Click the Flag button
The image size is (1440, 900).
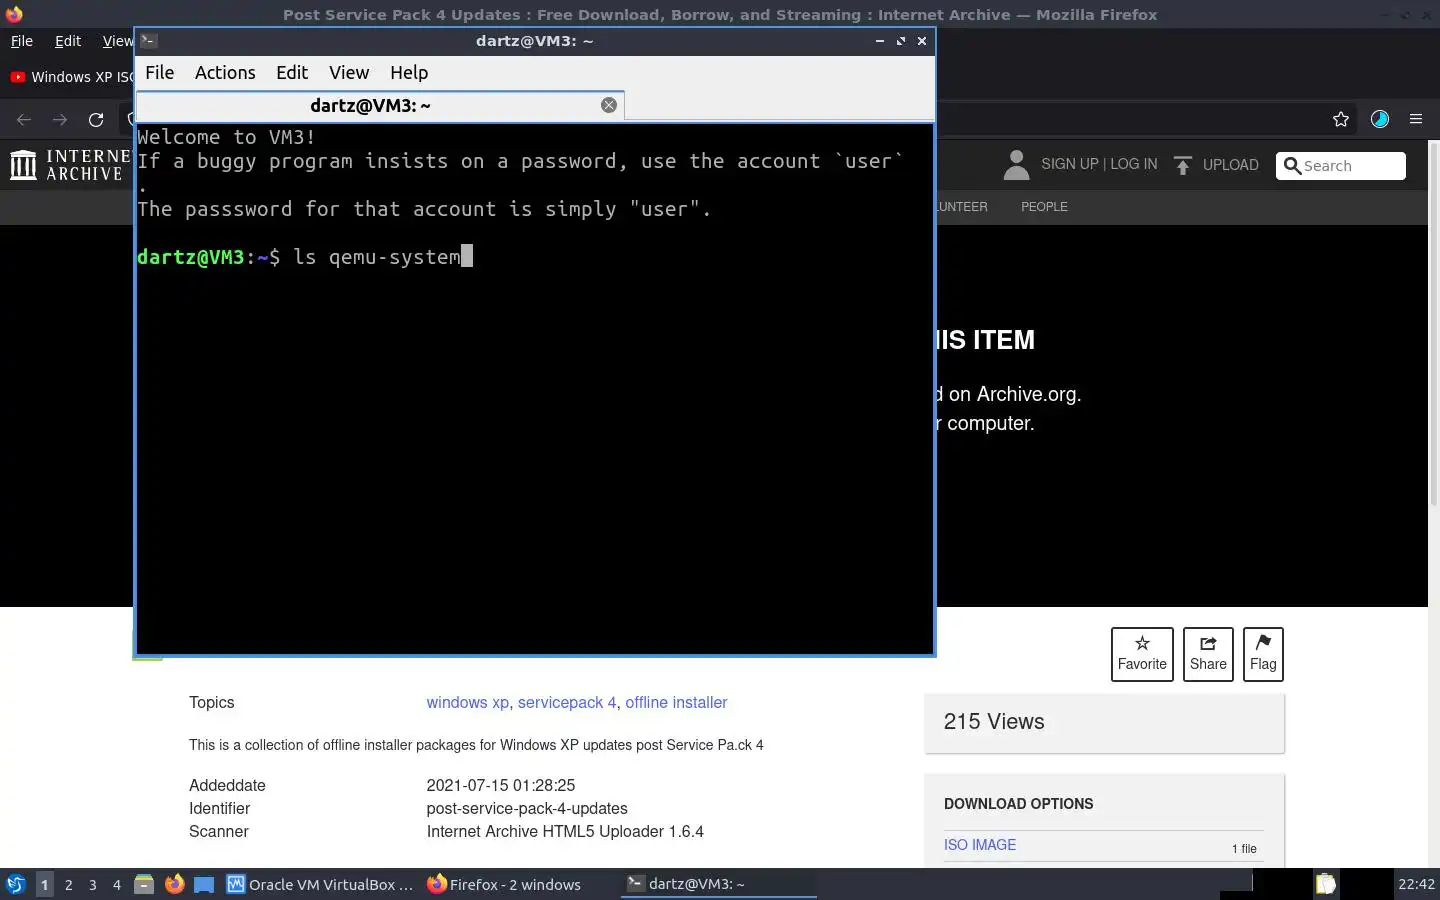pos(1263,654)
